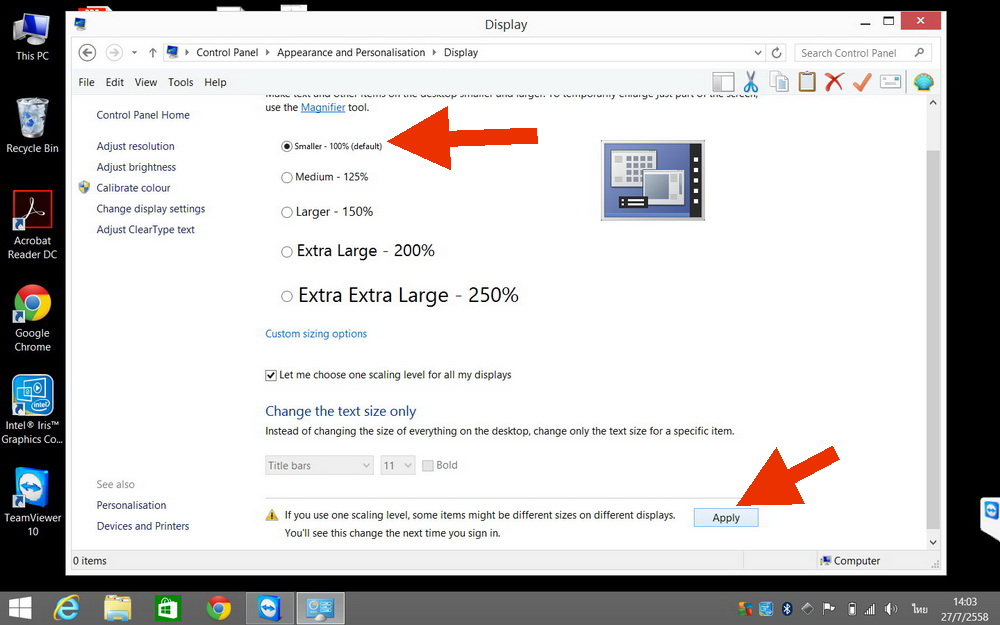The image size is (1000, 625).
Task: Open Classic Shell settings via shell icon
Action: pyautogui.click(x=923, y=82)
